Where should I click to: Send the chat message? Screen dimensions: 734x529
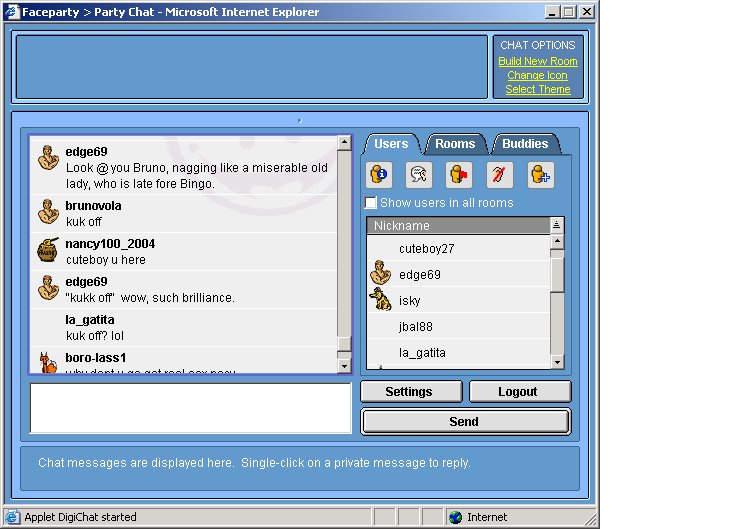tap(465, 421)
